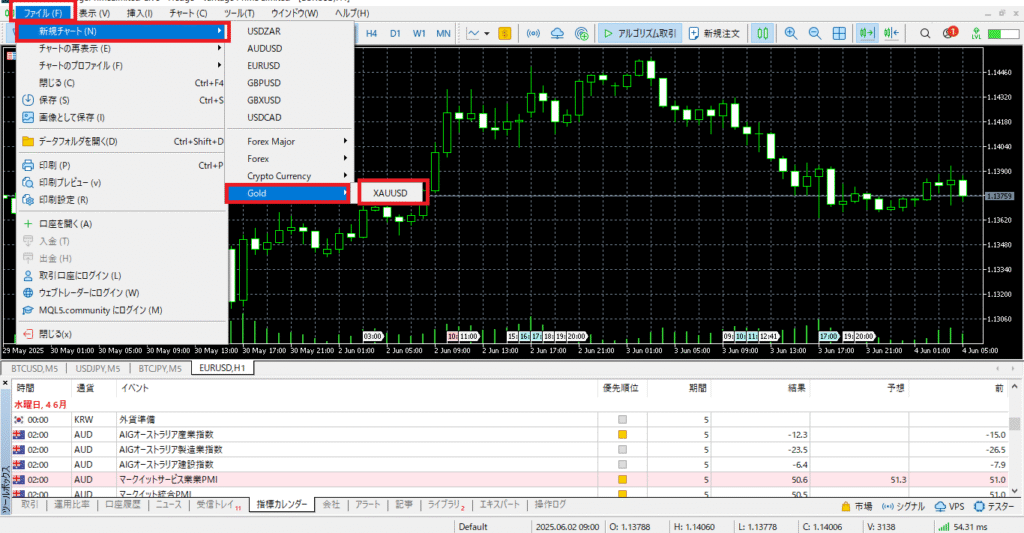Viewport: 1024px width, 533px height.
Task: Open the notification icon with red badge
Action: coord(949,33)
